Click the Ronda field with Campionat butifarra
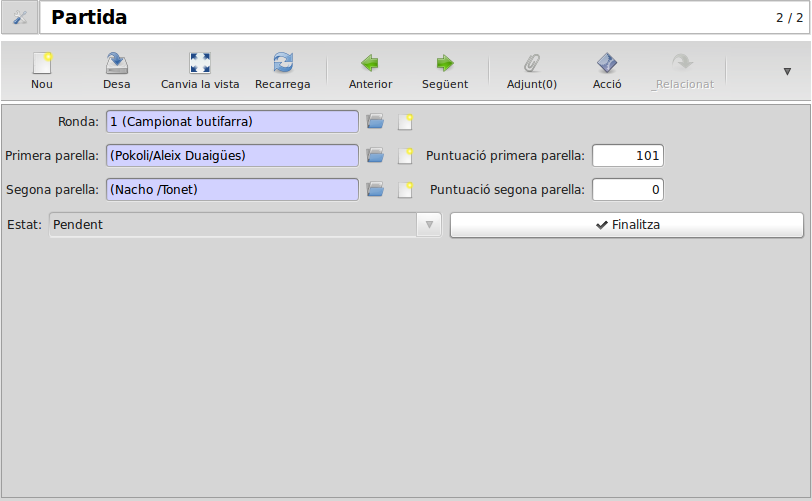 click(232, 122)
